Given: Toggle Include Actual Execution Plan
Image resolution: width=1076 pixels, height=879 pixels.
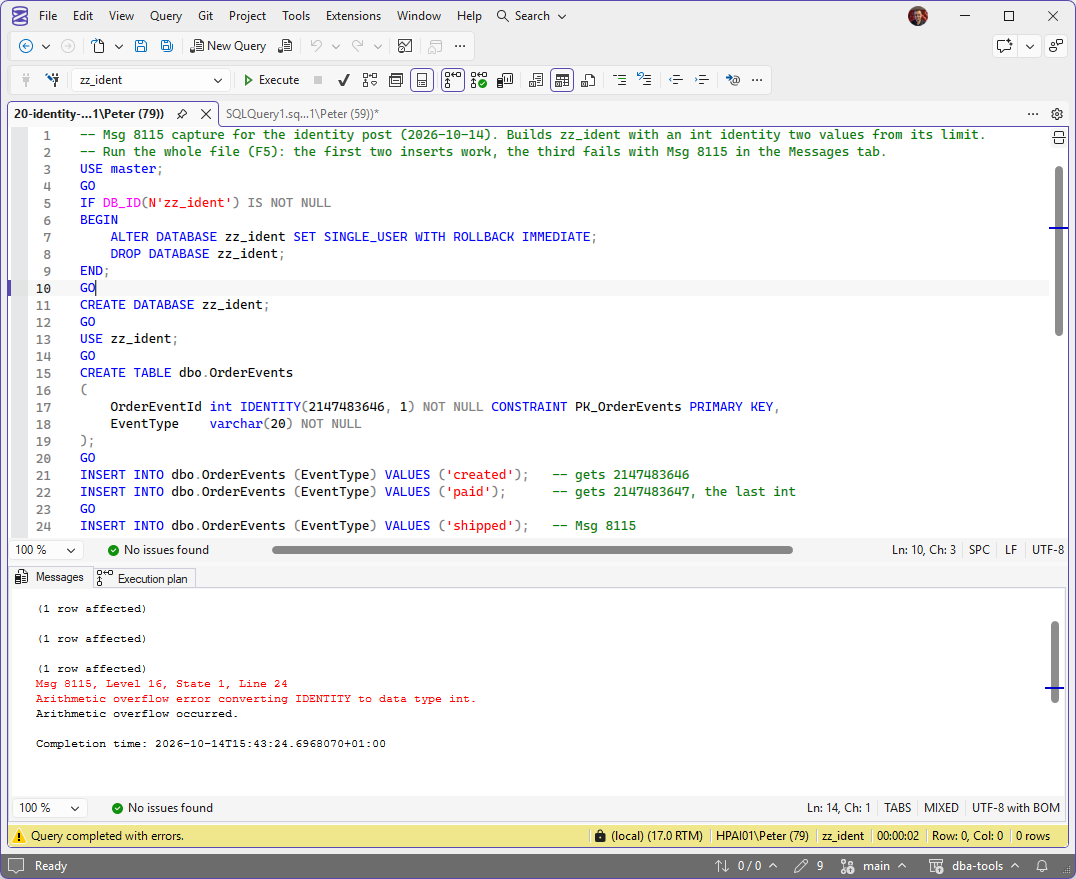Looking at the screenshot, I should 452,80.
